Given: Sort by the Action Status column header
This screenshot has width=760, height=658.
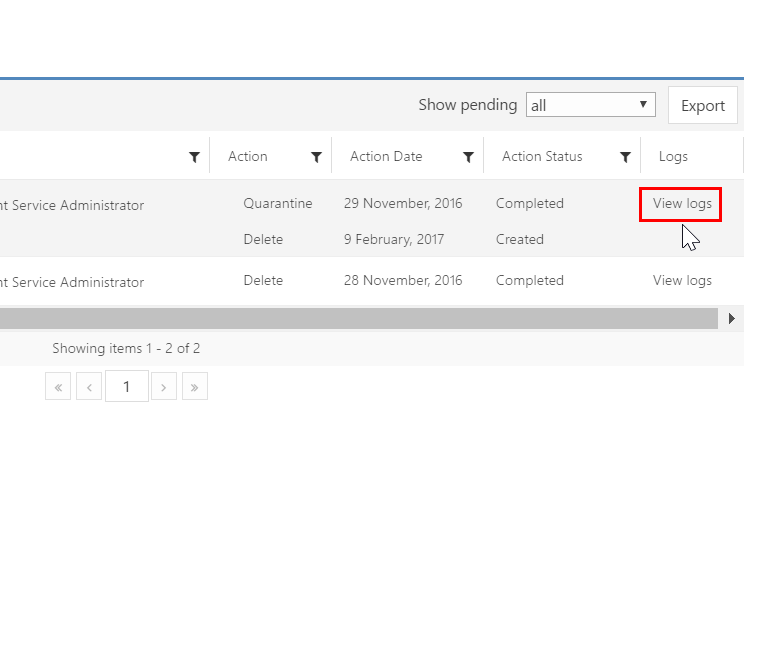Looking at the screenshot, I should click(x=542, y=157).
